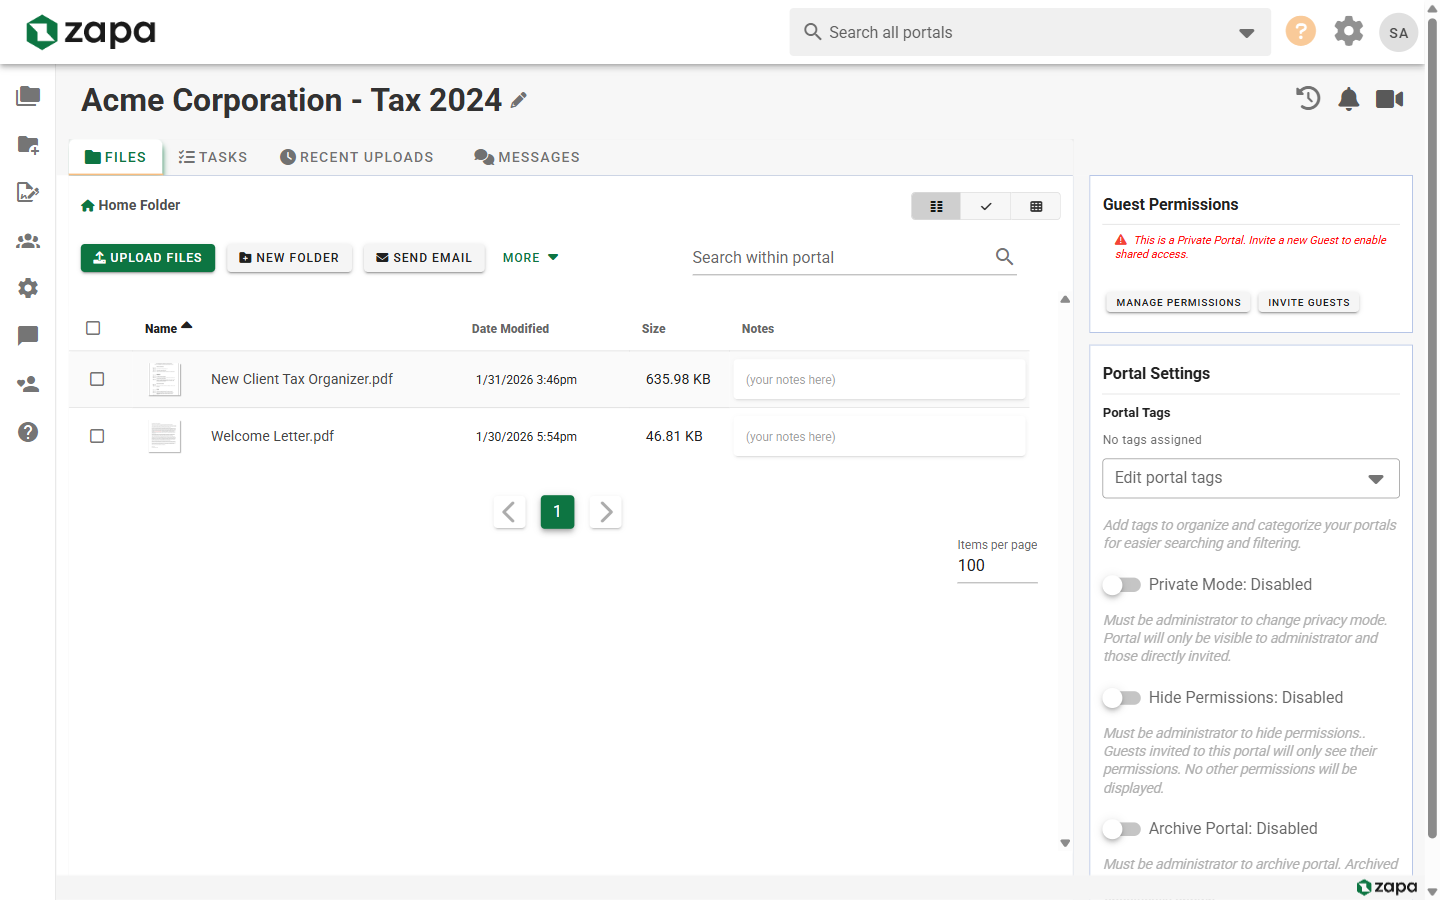1440x900 pixels.
Task: Sort by Size column header
Action: [654, 328]
